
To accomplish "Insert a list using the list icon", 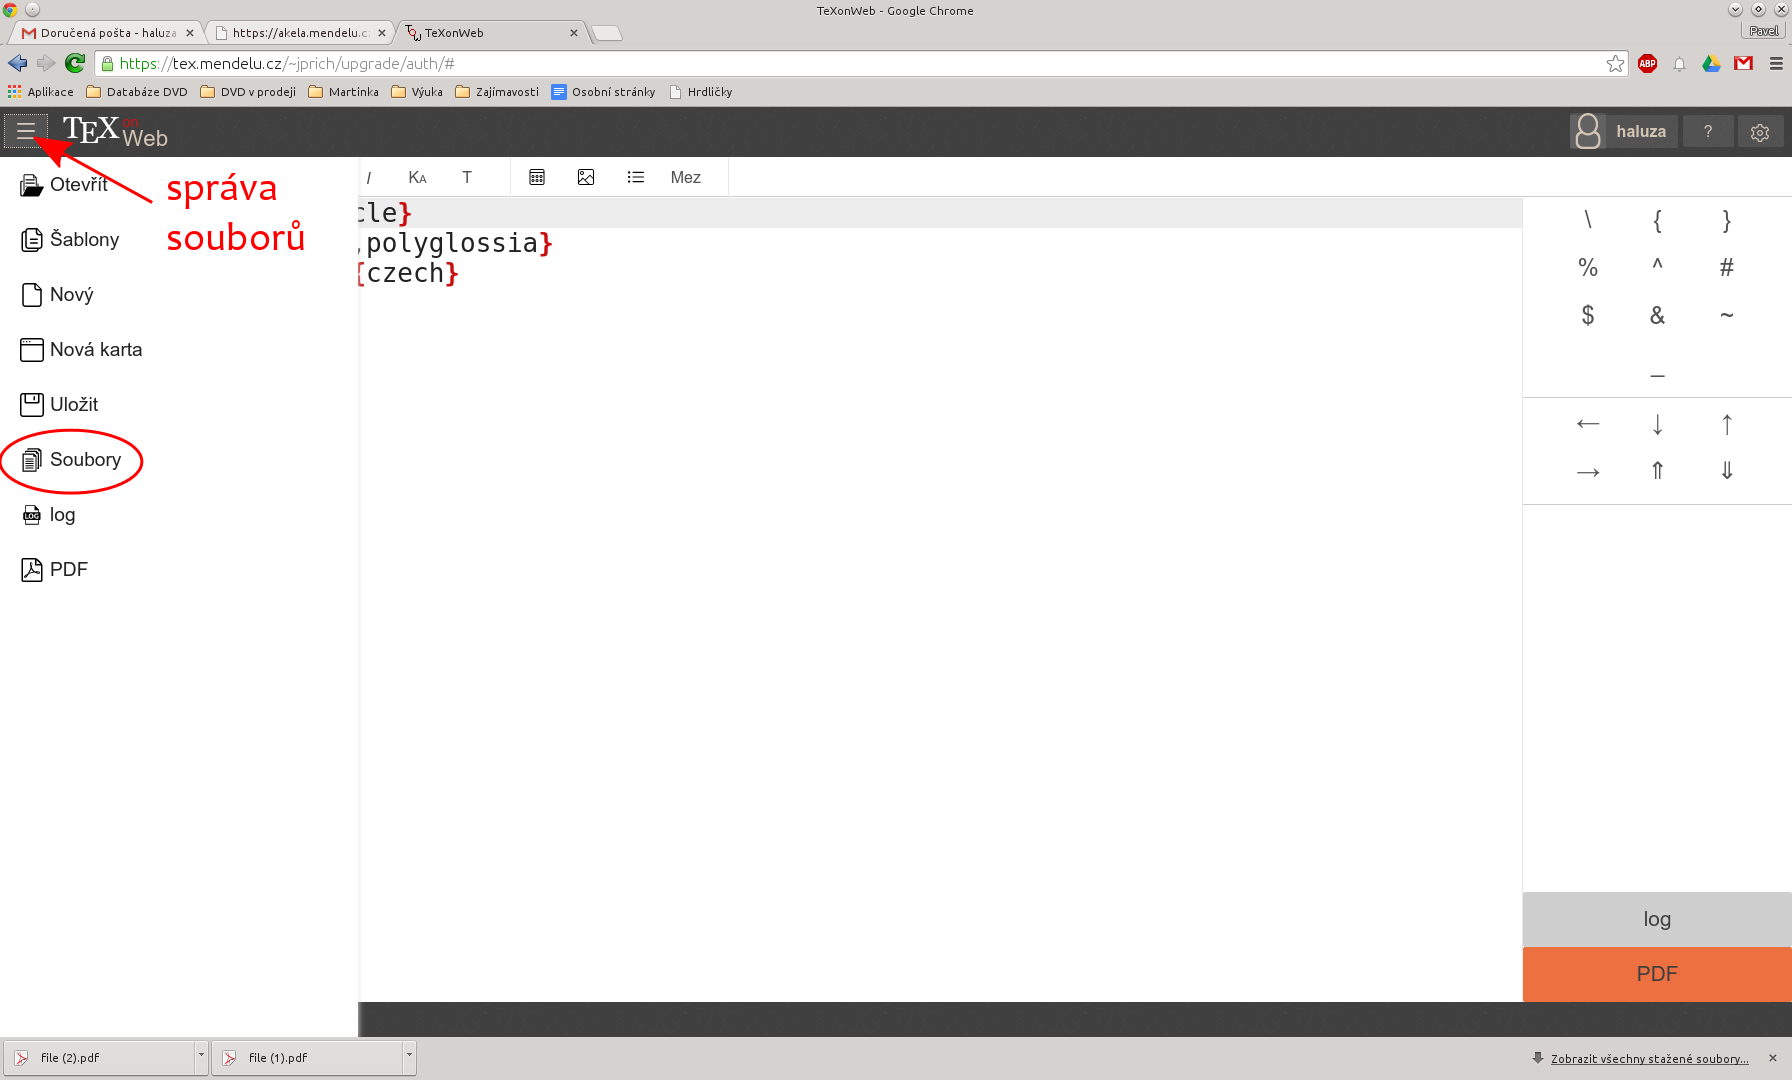I will point(635,177).
